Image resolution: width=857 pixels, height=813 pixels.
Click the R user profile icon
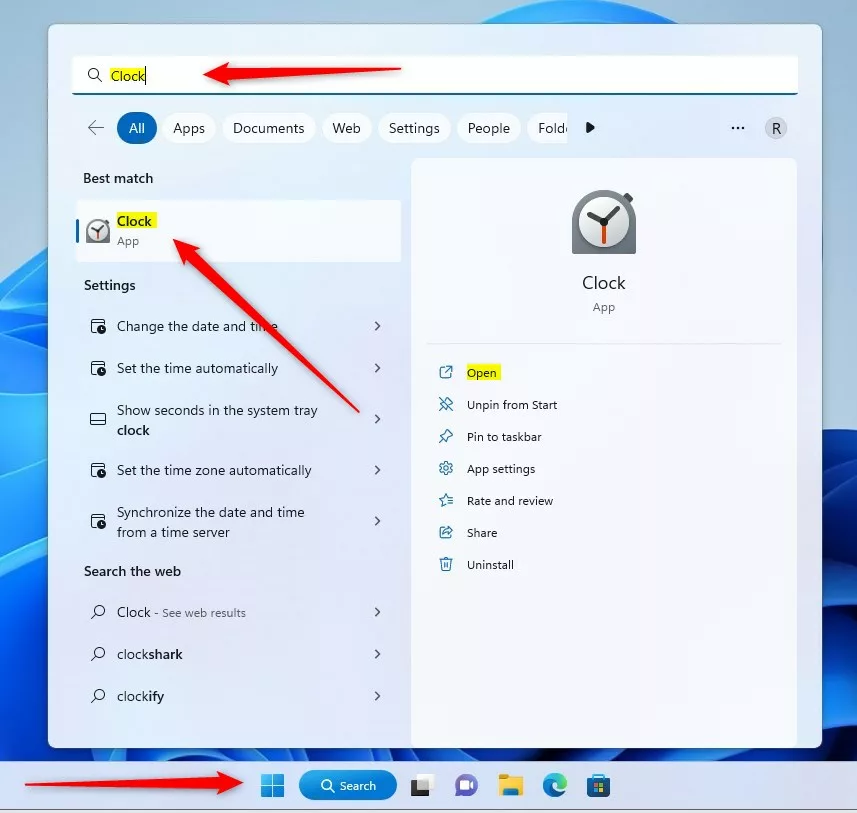click(x=776, y=128)
